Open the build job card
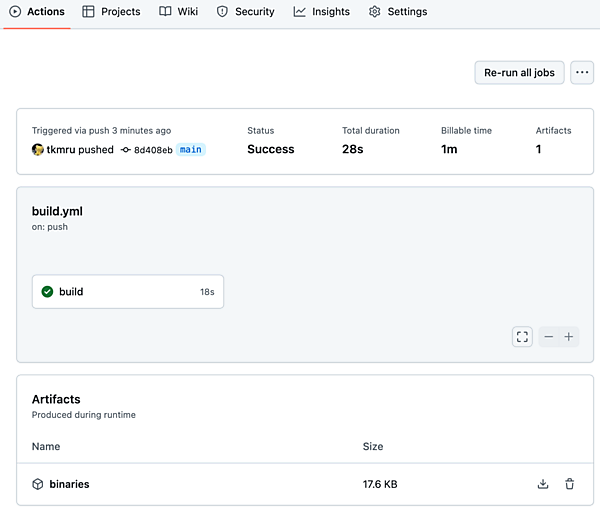Viewport: 600px width, 513px height. click(x=128, y=292)
